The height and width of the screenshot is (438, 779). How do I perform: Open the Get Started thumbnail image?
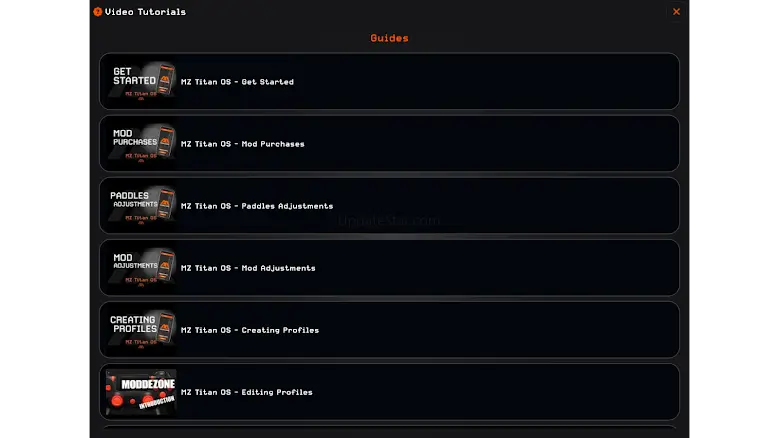click(x=142, y=81)
